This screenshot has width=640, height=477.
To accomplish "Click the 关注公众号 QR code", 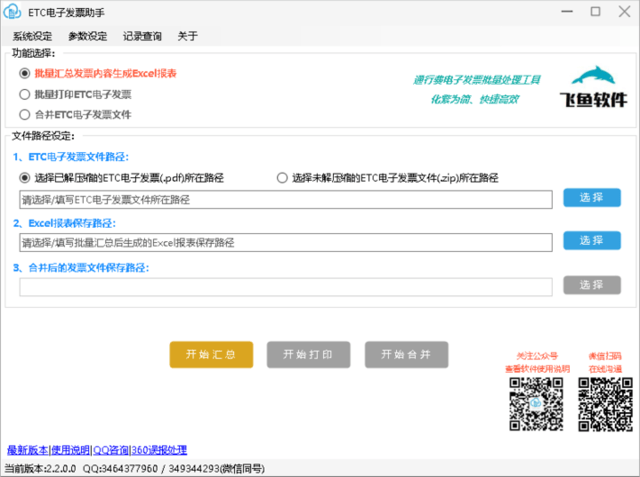I will pyautogui.click(x=536, y=404).
